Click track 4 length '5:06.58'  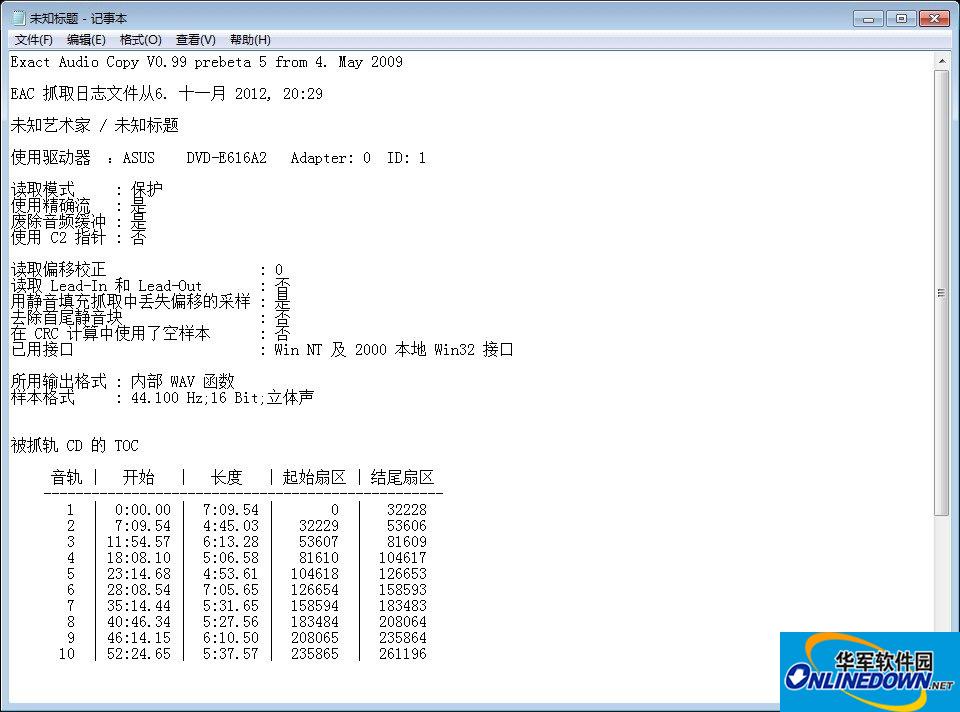pyautogui.click(x=231, y=558)
